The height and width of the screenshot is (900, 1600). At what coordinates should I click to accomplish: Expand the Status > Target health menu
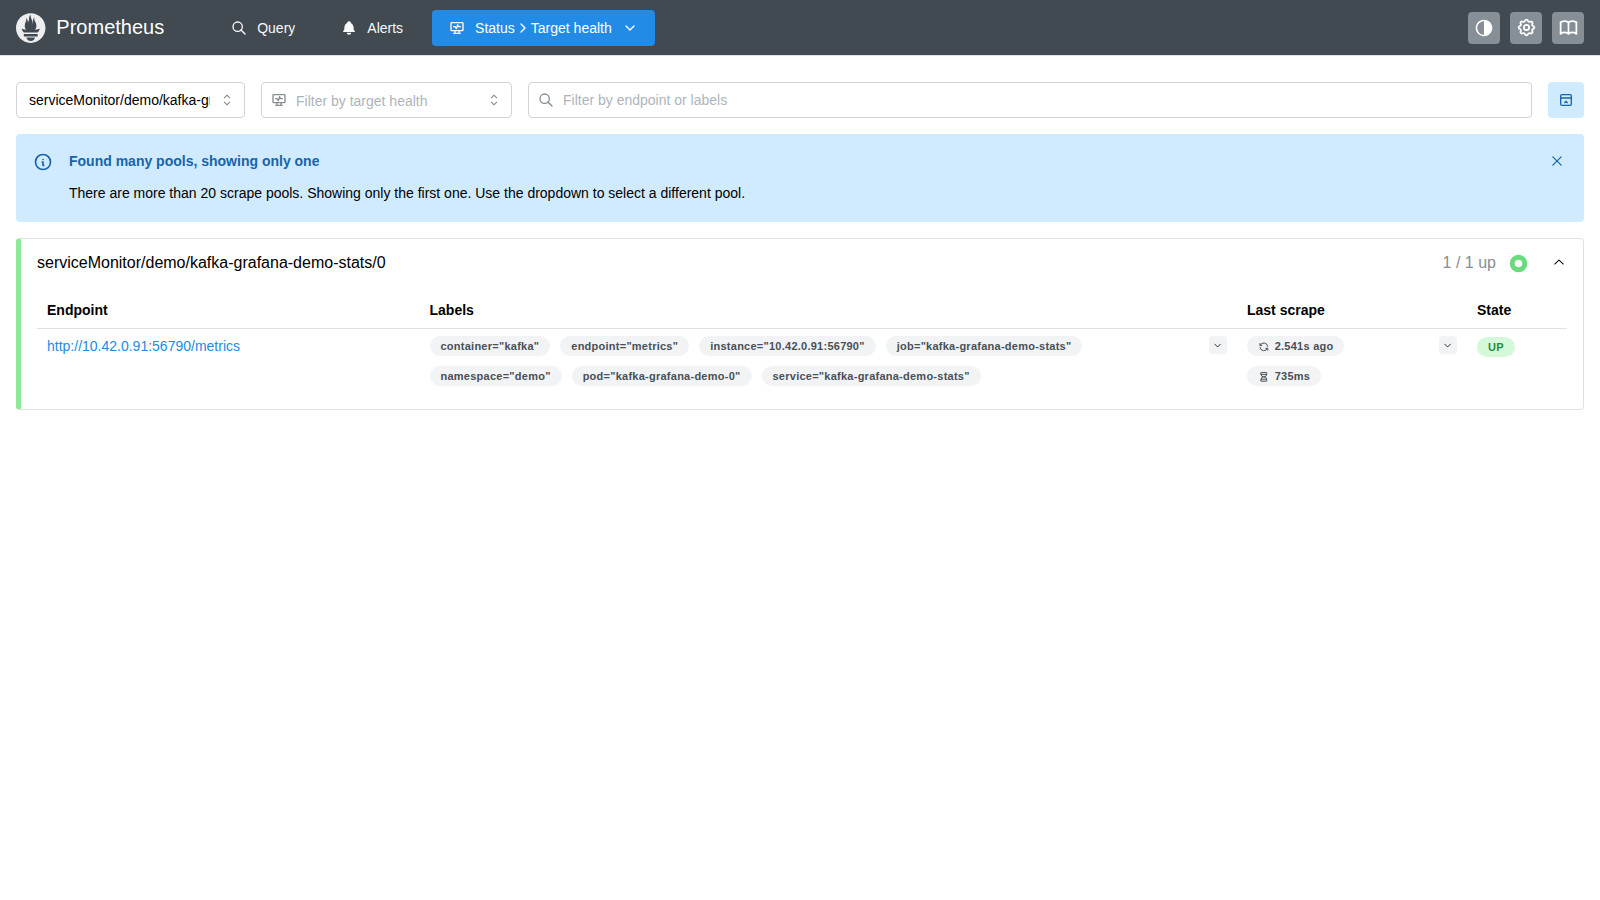(543, 28)
